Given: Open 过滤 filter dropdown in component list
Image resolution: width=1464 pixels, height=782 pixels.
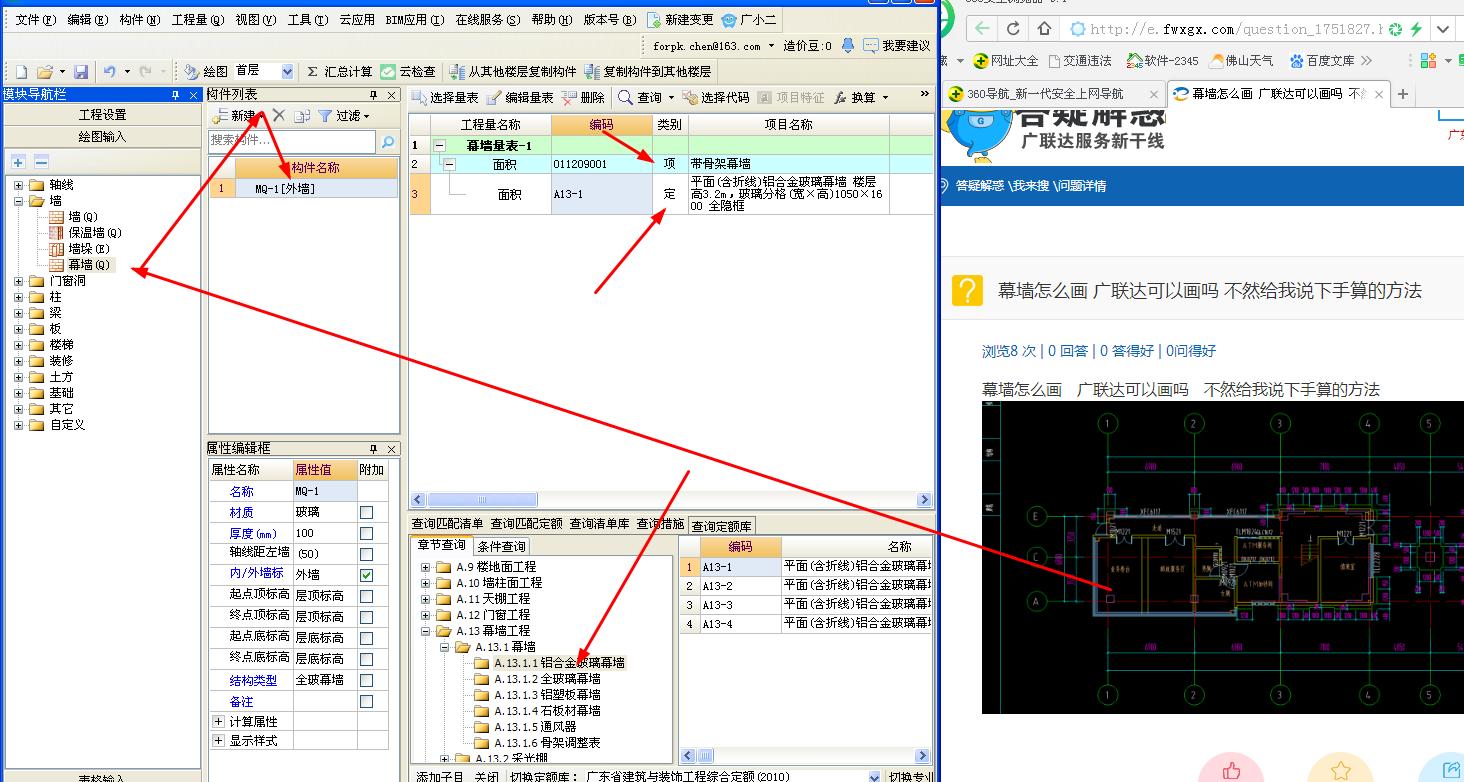Looking at the screenshot, I should pos(343,116).
